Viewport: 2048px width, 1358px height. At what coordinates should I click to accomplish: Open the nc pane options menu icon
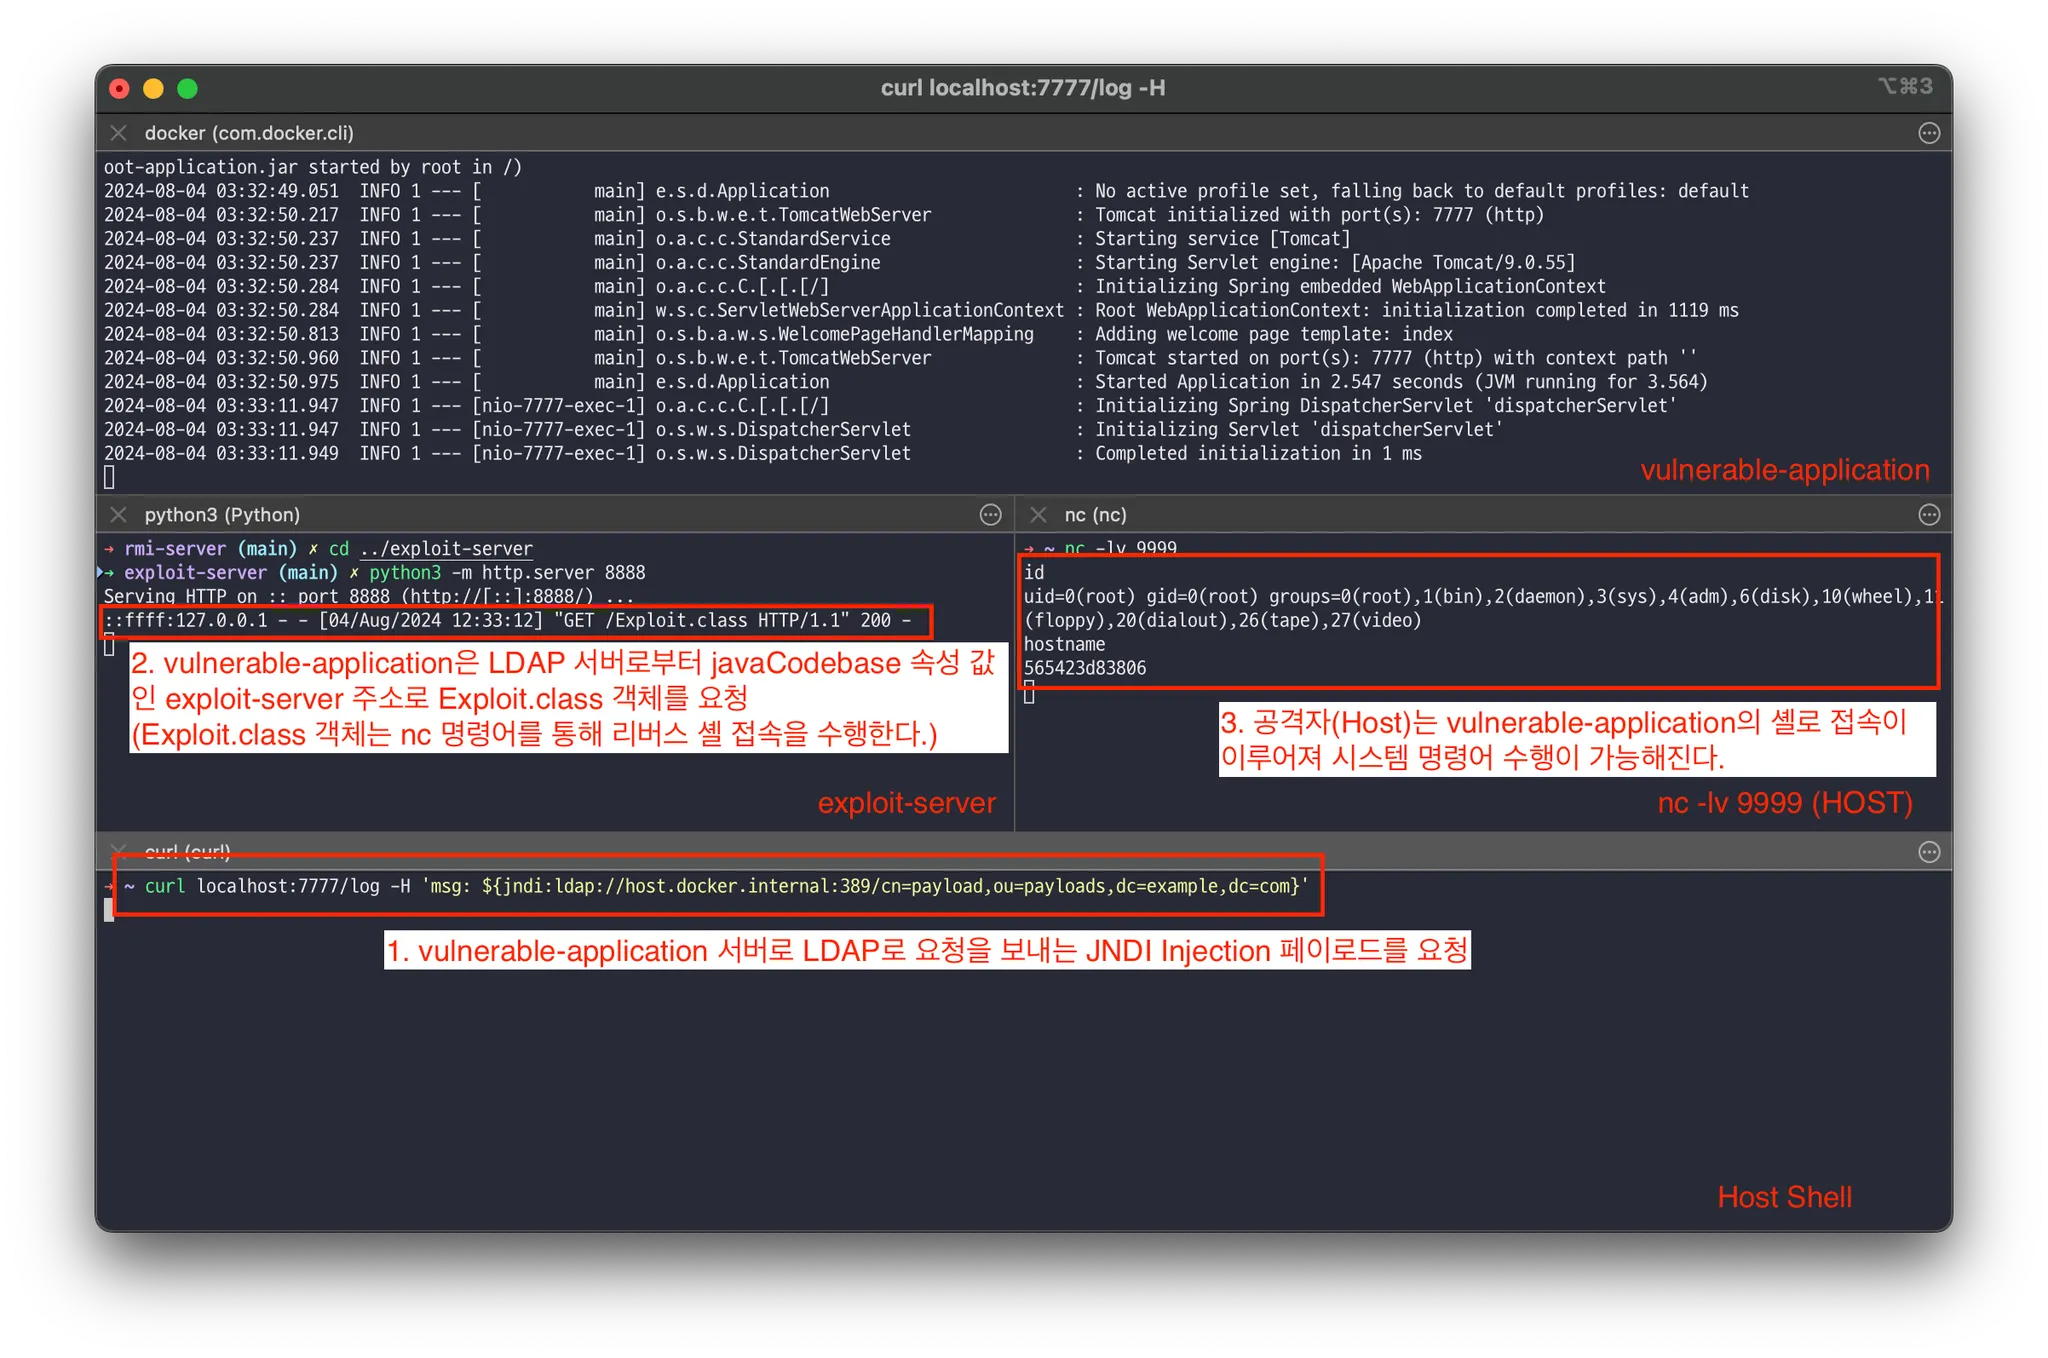pos(1929,515)
